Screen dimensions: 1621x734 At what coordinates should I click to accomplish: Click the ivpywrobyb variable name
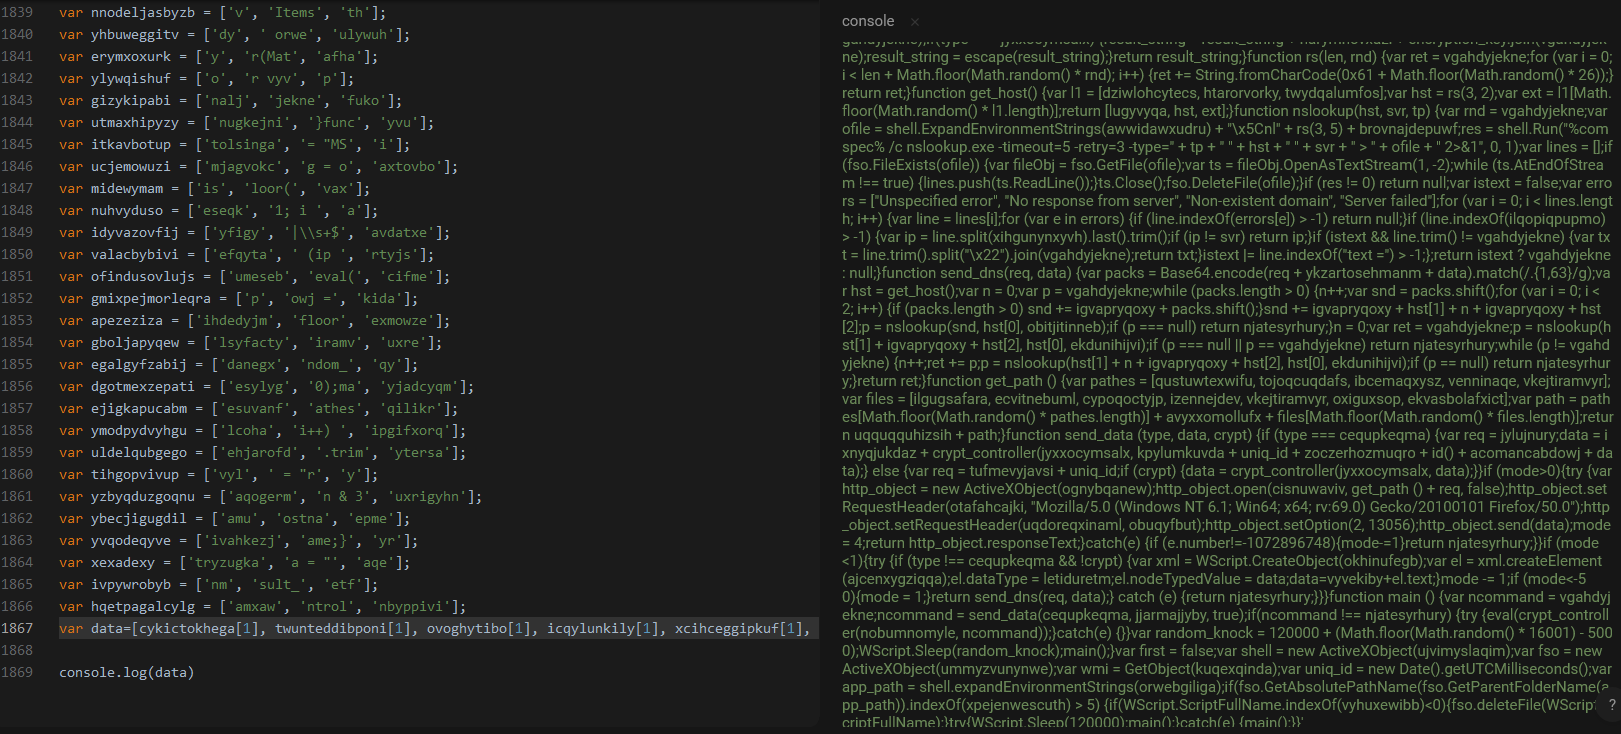coord(131,585)
